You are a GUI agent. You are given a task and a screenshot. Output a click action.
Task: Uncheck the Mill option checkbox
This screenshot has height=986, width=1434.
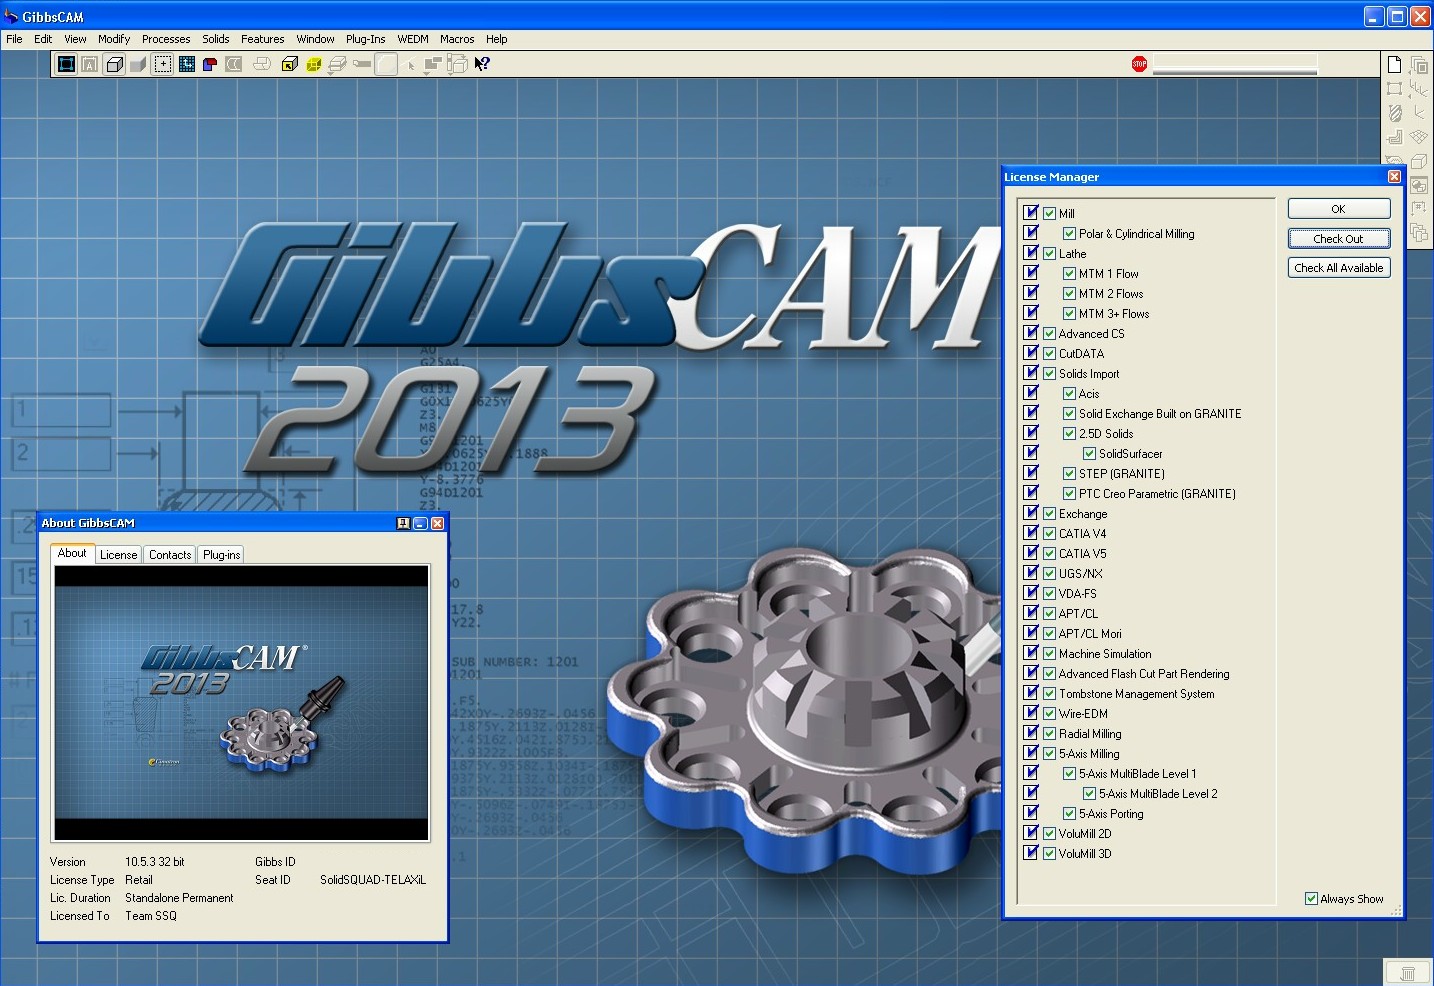pos(1049,214)
